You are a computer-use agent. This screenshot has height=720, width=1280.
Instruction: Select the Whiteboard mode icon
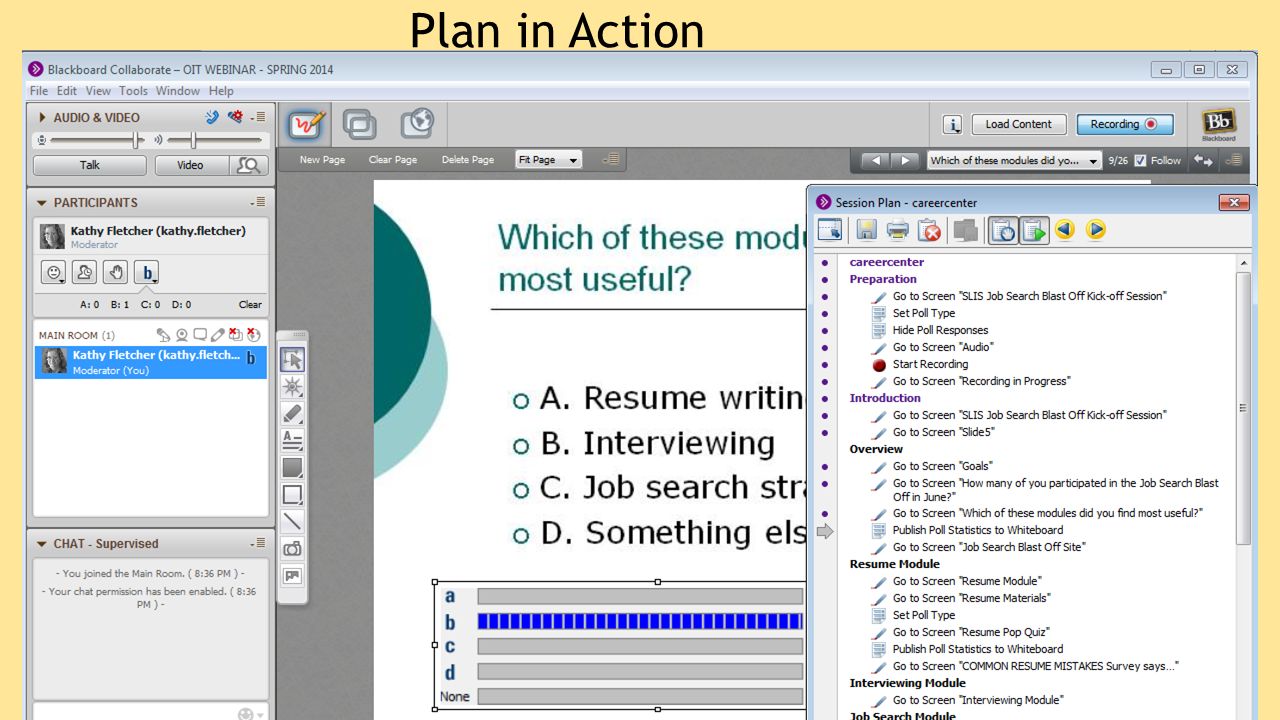(x=307, y=124)
